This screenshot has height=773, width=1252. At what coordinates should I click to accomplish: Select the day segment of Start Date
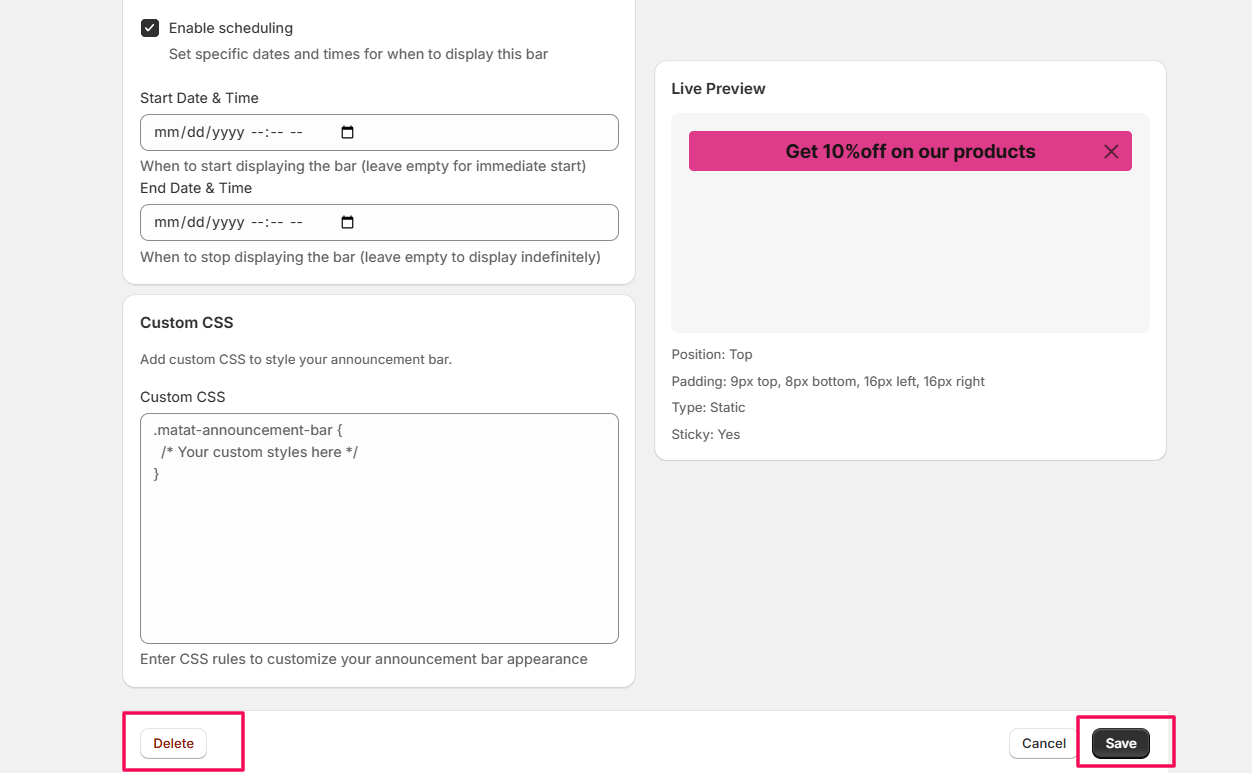pos(195,132)
